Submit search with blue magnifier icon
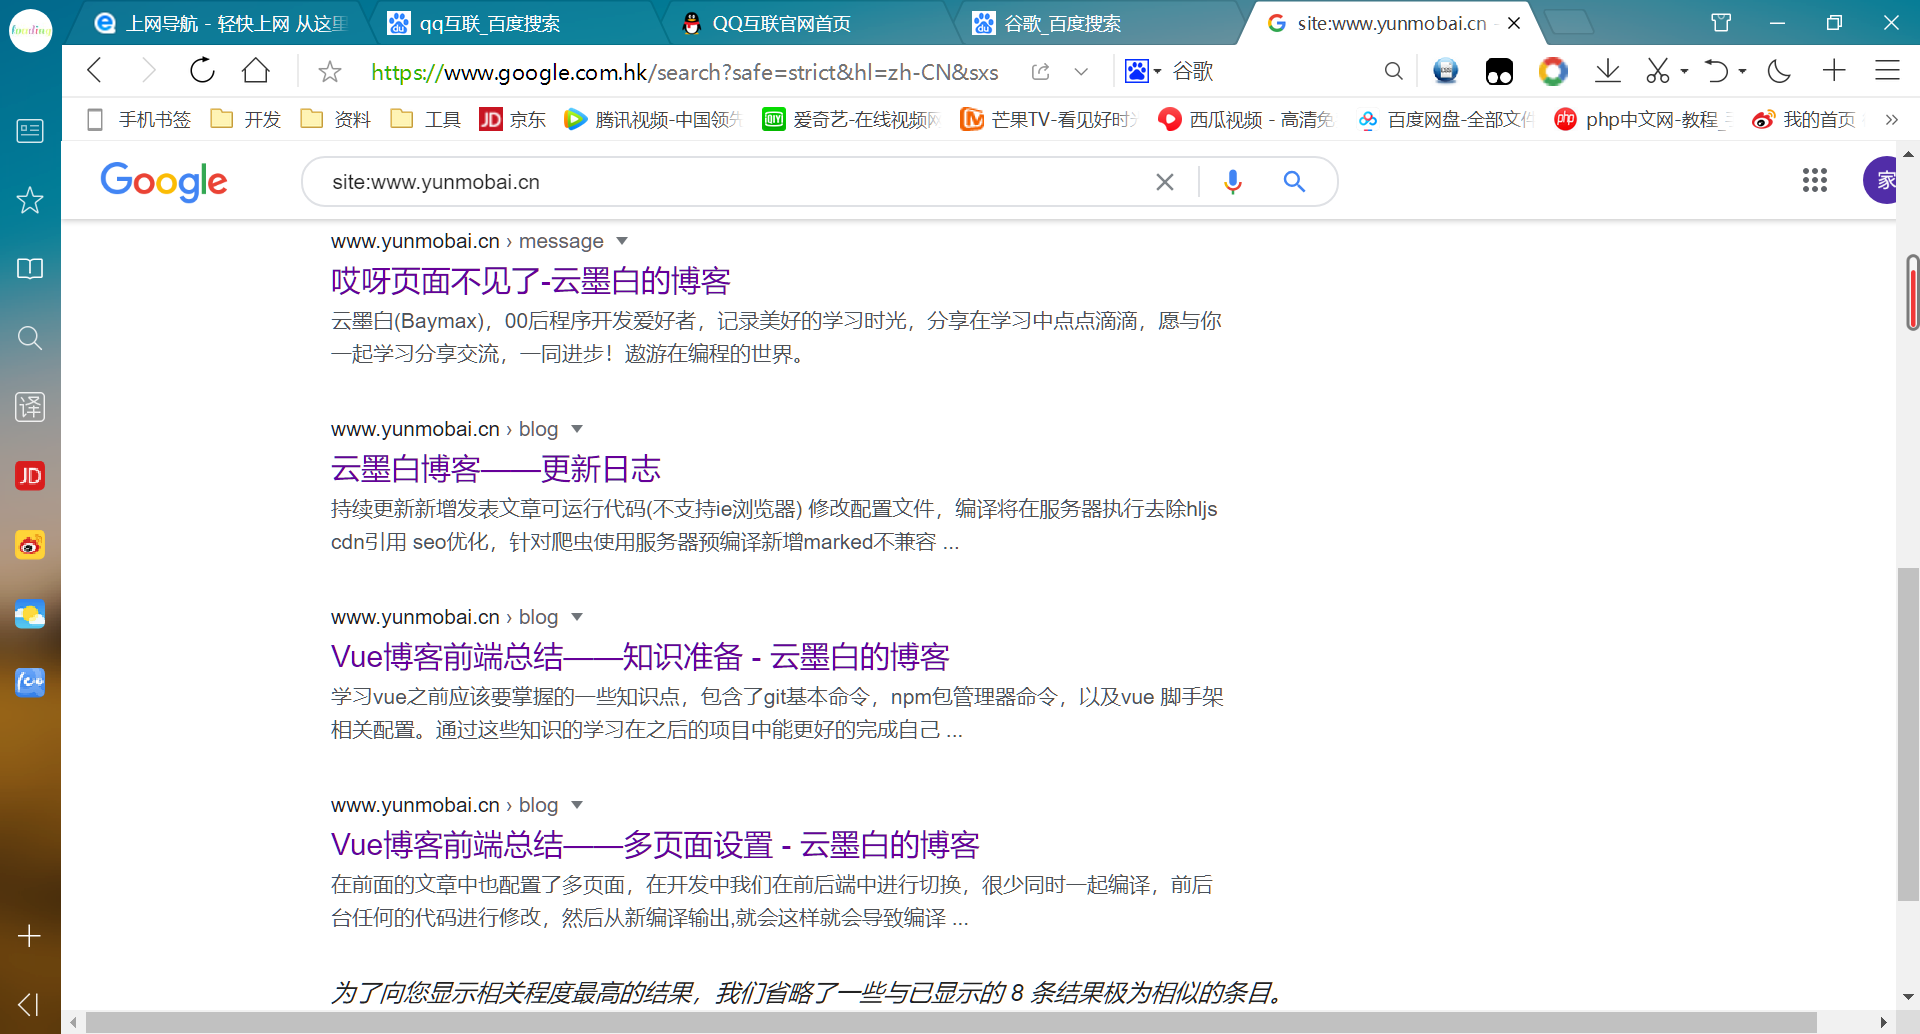 (x=1294, y=182)
